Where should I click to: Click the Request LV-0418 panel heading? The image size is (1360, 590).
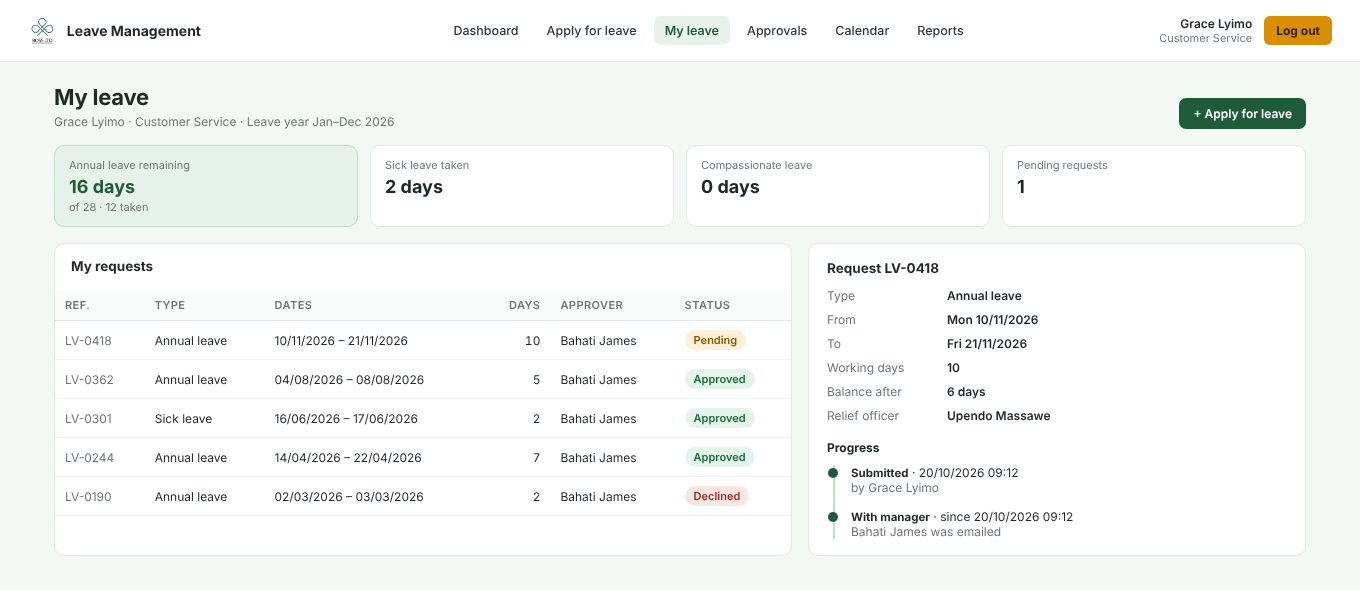(883, 268)
